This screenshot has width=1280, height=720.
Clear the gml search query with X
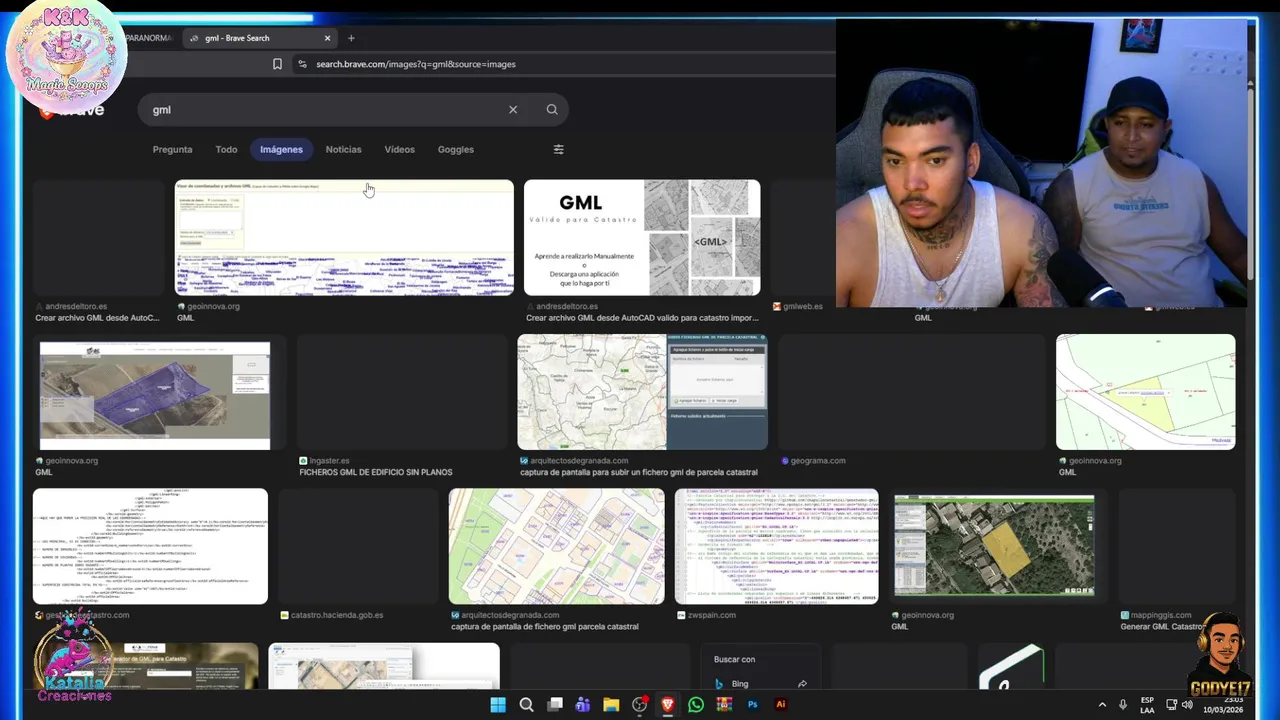coord(513,110)
